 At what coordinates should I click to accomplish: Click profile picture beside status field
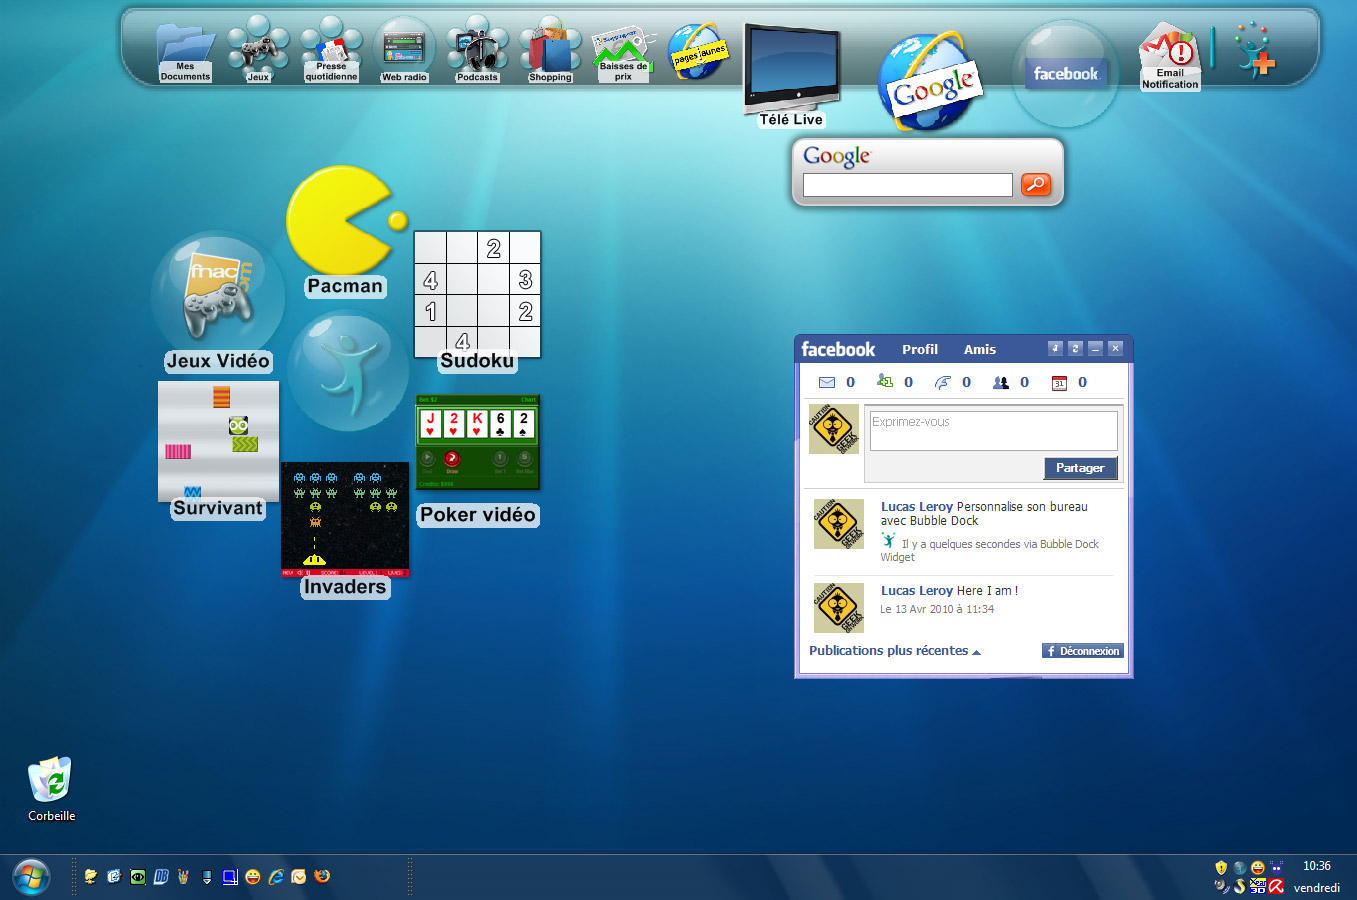834,429
